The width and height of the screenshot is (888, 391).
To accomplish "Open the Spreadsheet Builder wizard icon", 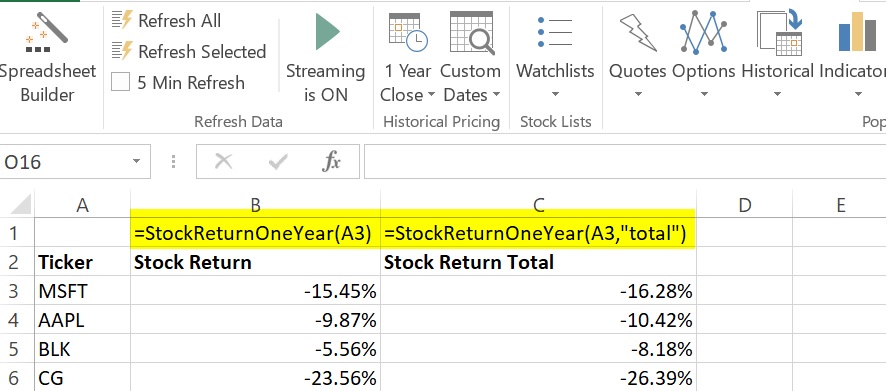I will tap(47, 34).
